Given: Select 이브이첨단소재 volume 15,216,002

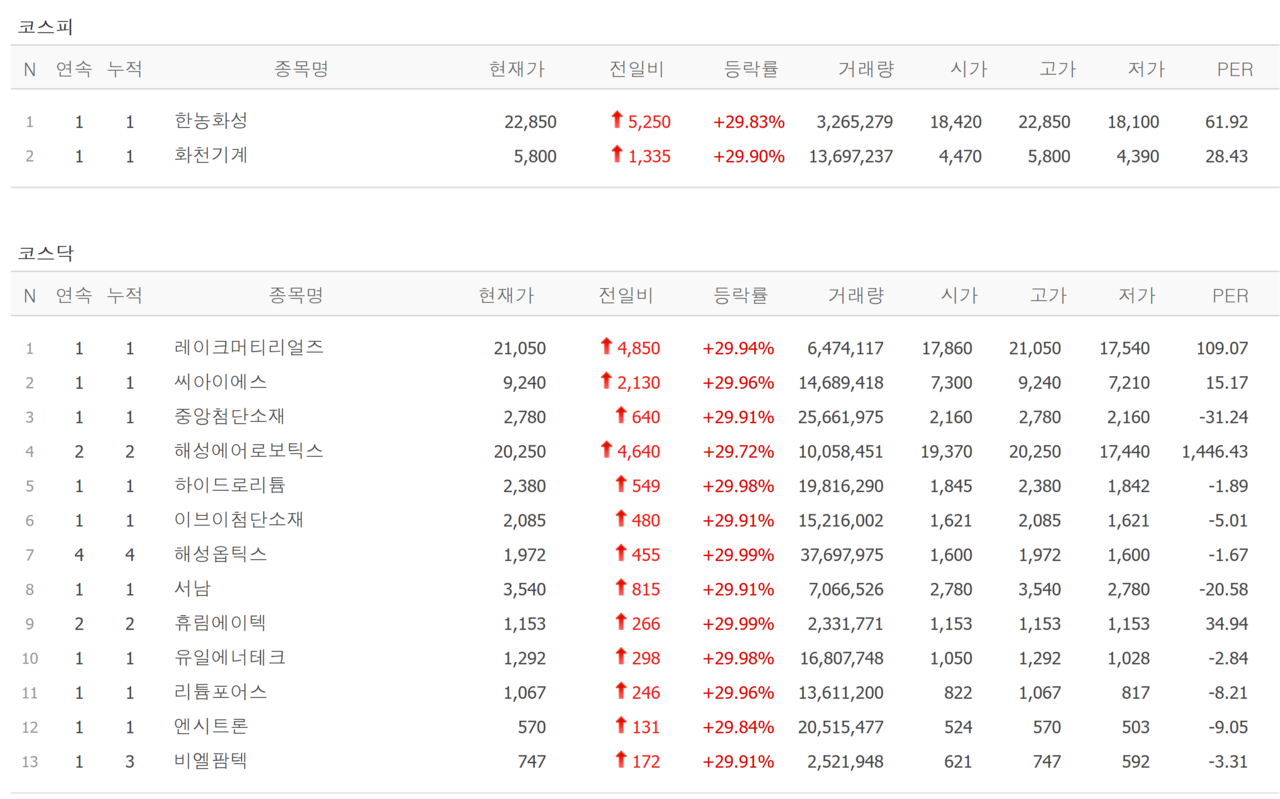Looking at the screenshot, I should pyautogui.click(x=841, y=520).
